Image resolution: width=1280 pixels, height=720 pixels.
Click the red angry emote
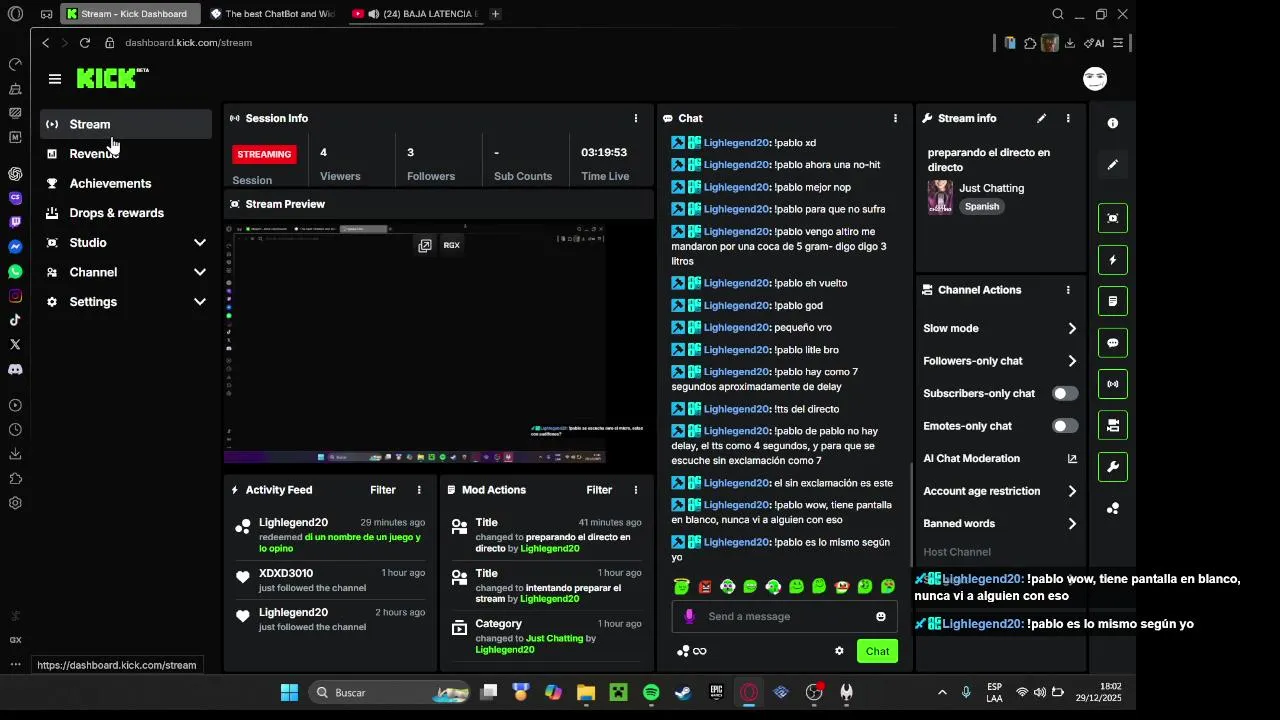tap(705, 587)
